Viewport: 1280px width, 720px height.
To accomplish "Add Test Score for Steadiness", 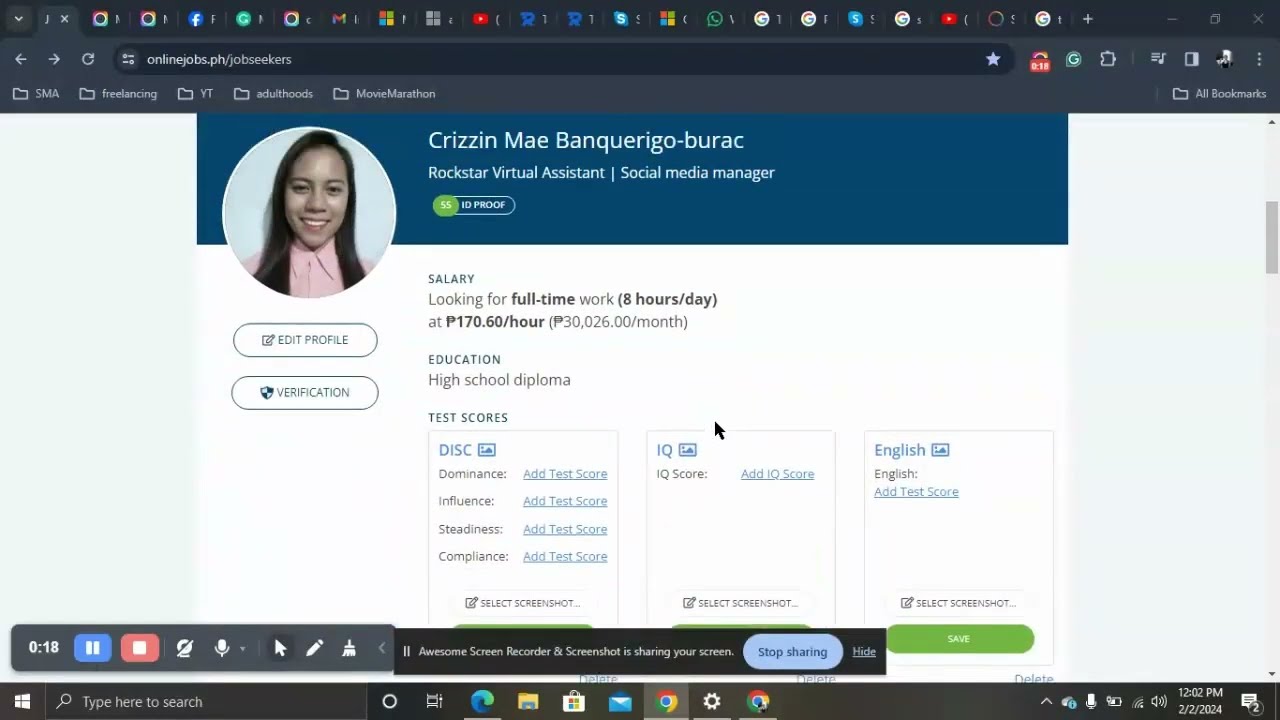I will [x=565, y=529].
